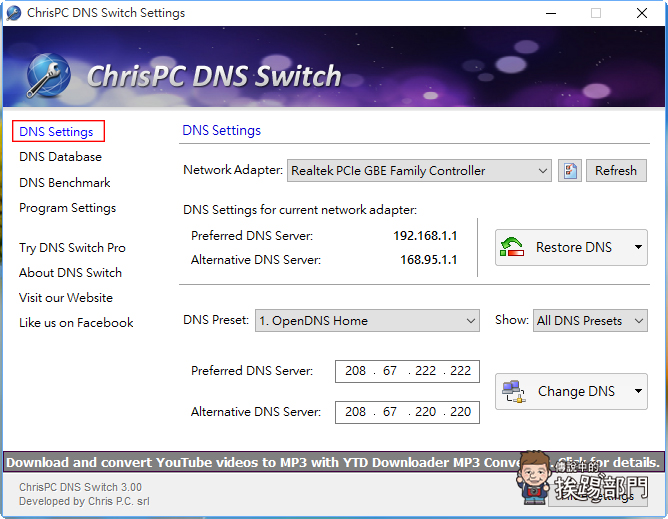
Task: Minimize the ChrisPC DNS Switch window
Action: tap(551, 13)
